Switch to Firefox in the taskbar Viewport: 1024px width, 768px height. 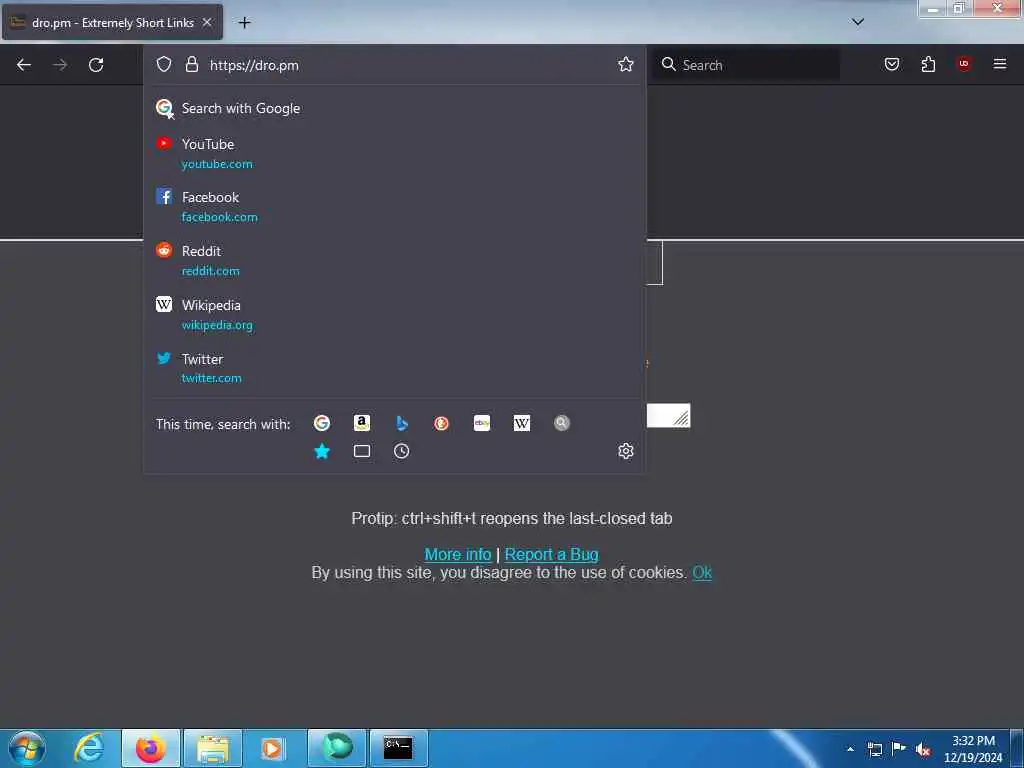(150, 748)
